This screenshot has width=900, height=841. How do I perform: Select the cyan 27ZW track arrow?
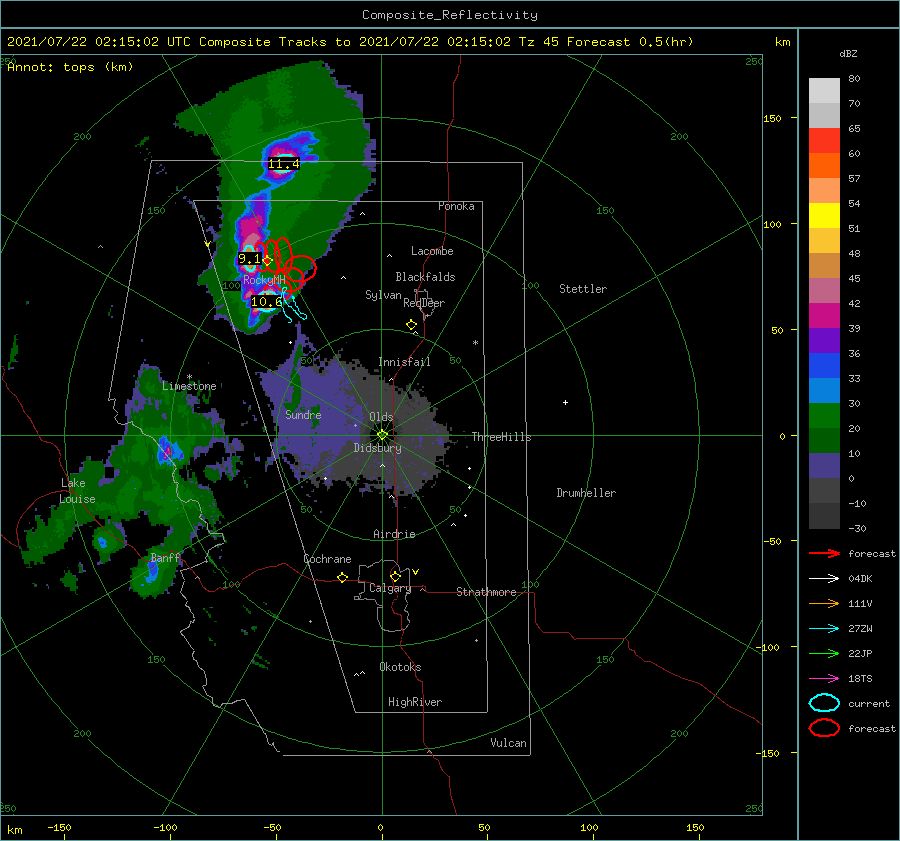click(824, 629)
